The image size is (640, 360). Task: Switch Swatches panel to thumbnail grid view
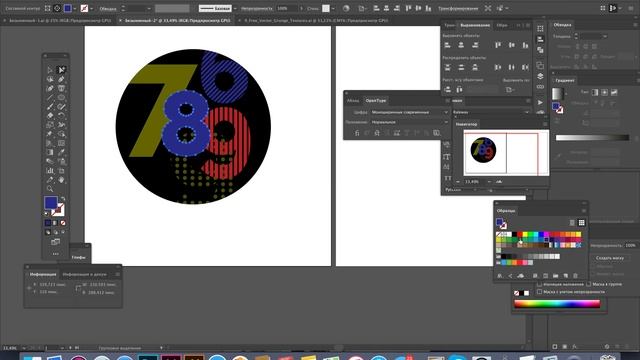(581, 222)
